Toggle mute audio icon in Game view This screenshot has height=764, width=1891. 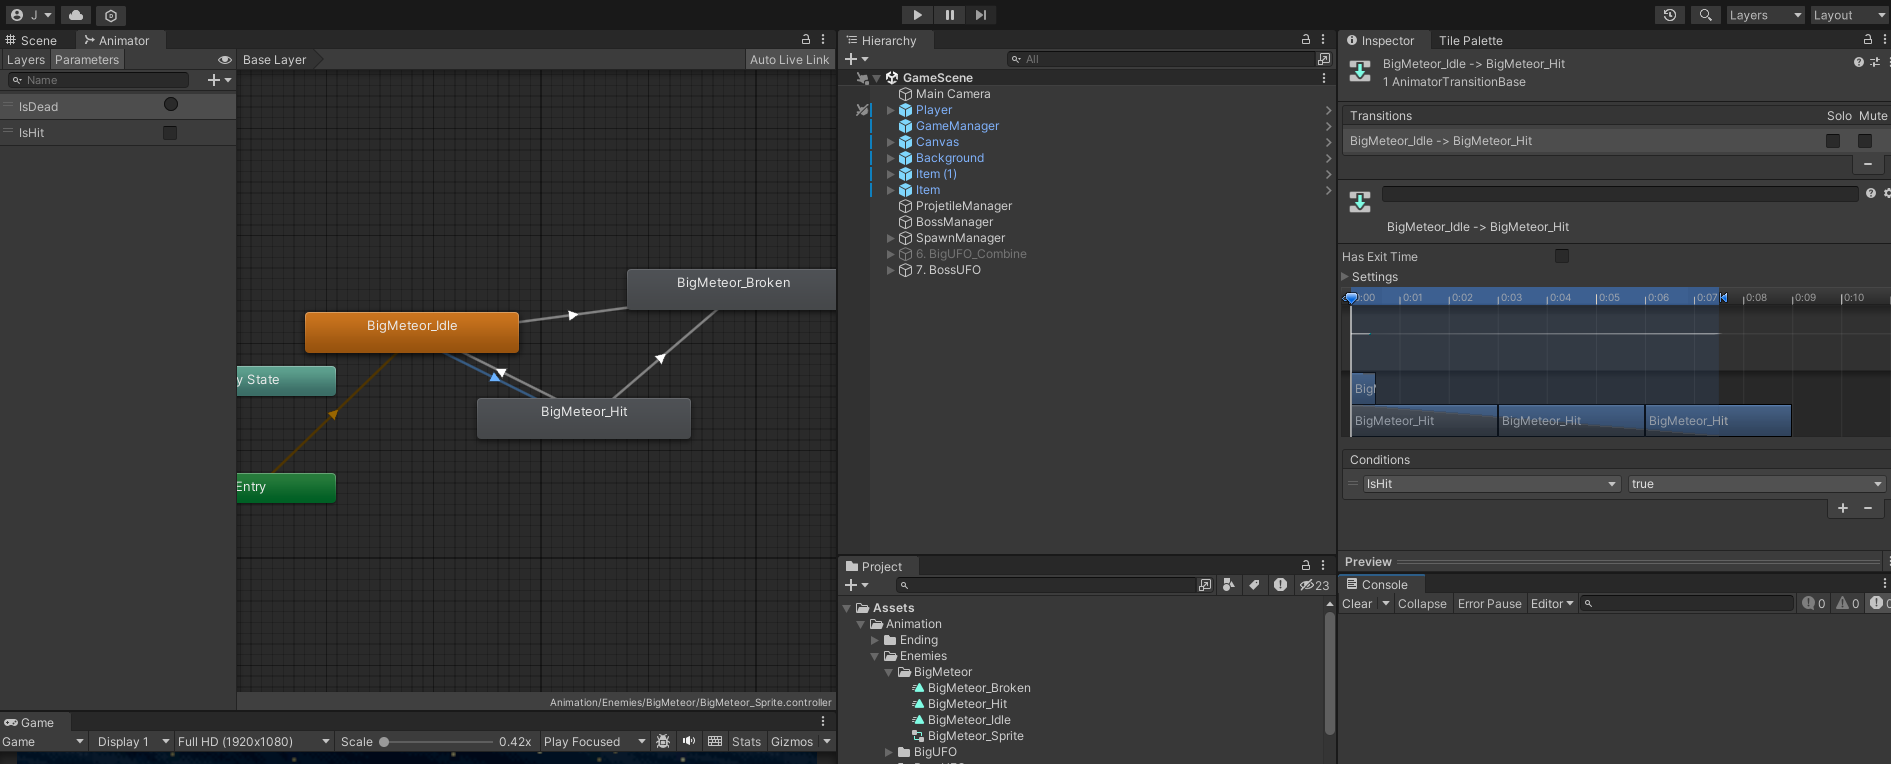click(689, 741)
